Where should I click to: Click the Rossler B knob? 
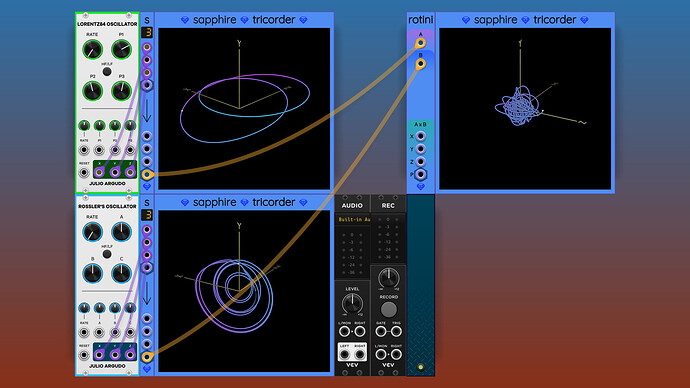click(x=92, y=274)
